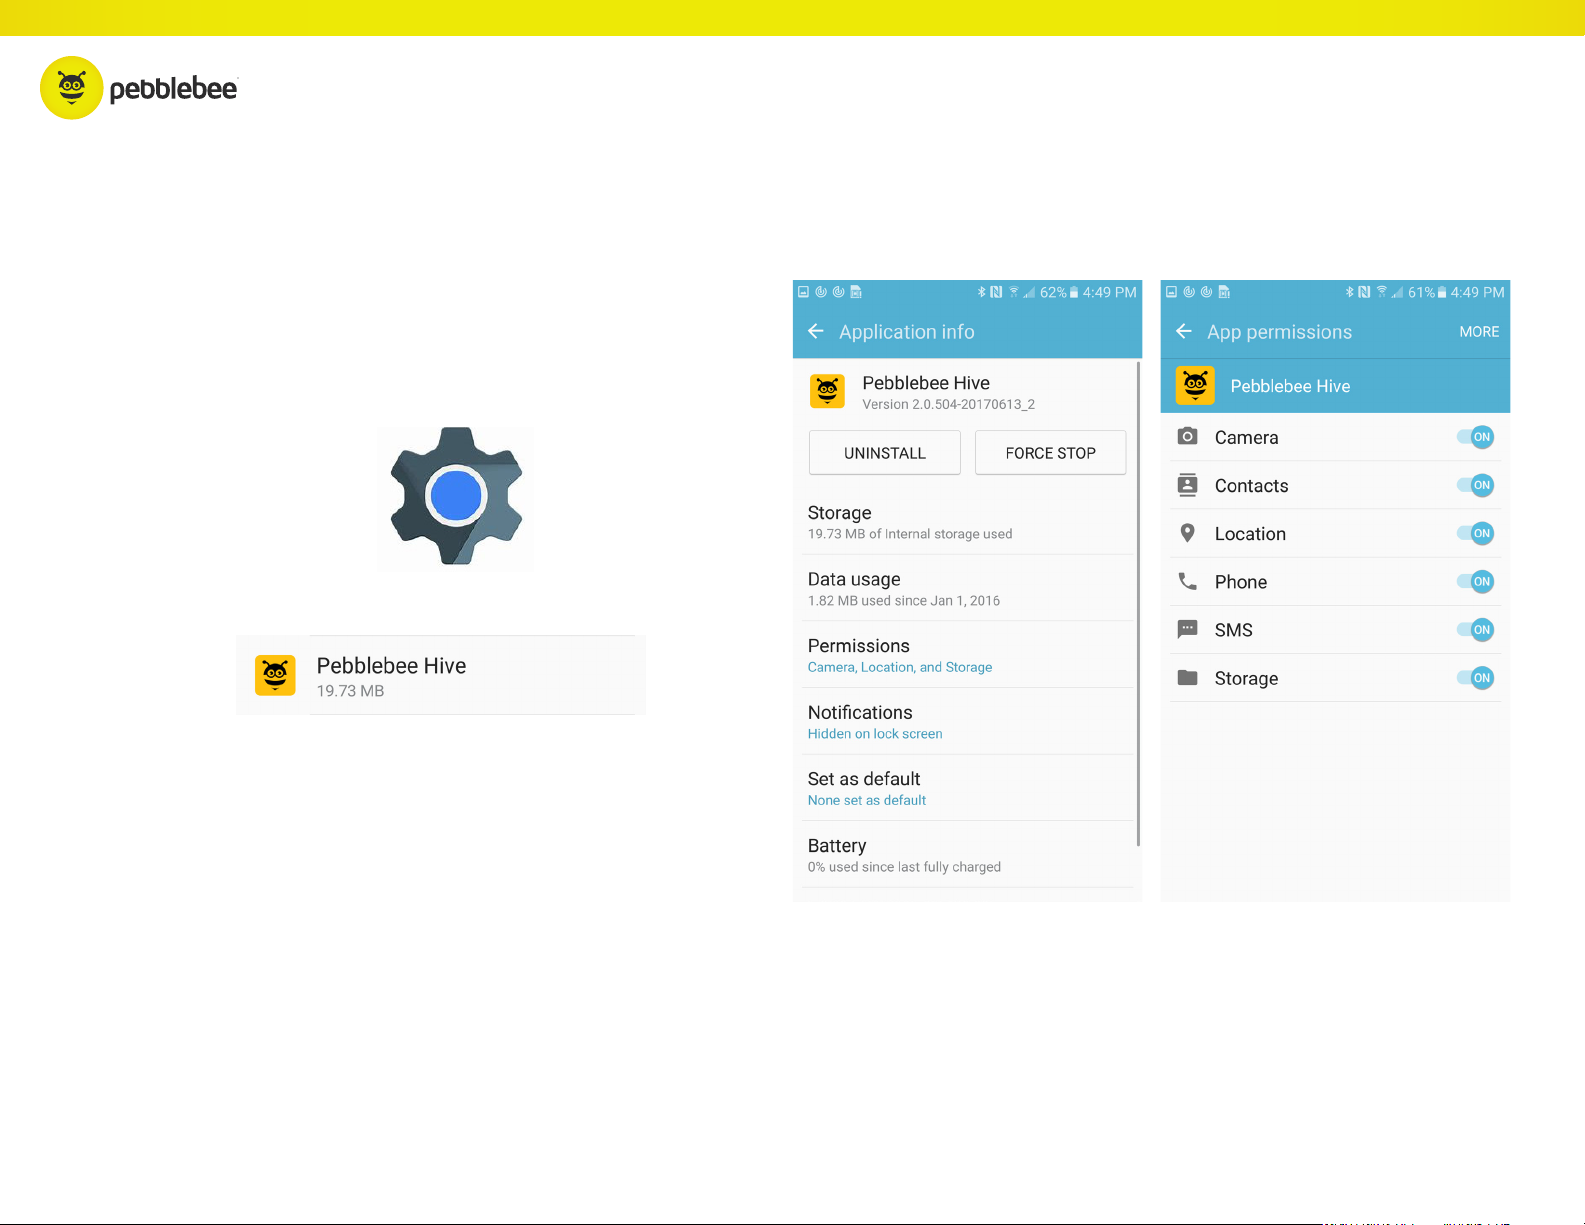Toggle the SMS permission switch

(x=1476, y=629)
